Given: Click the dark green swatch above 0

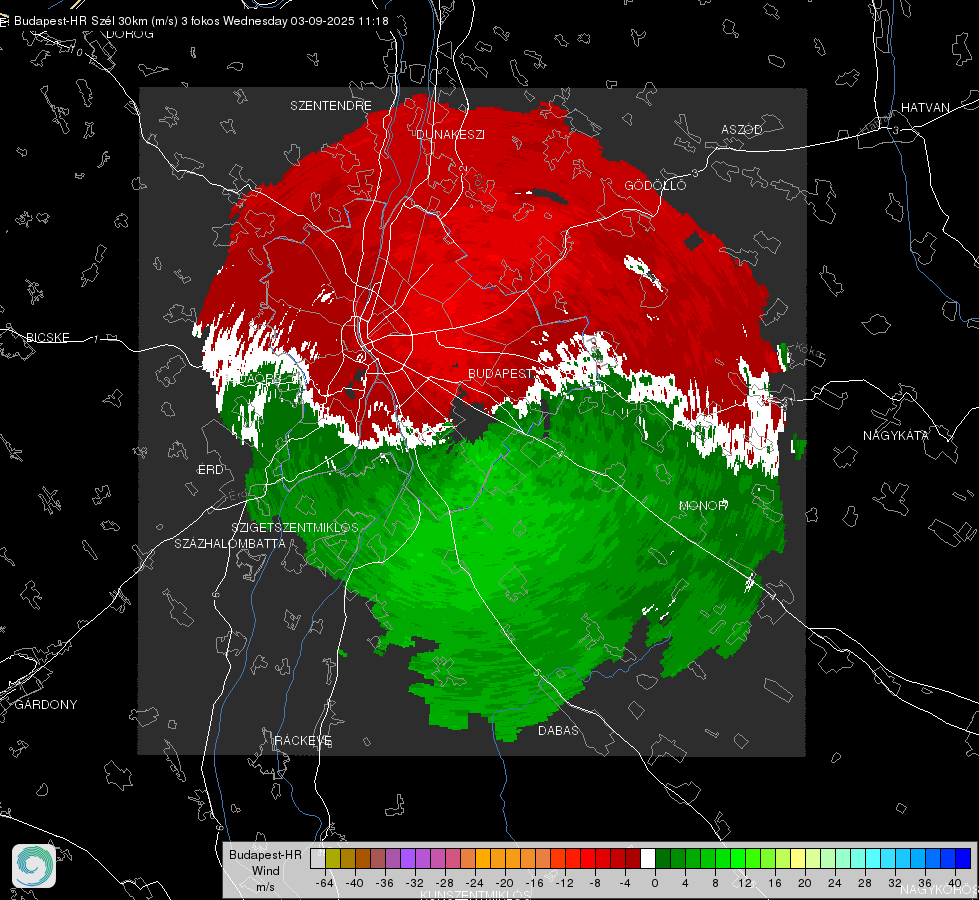Looking at the screenshot, I should coord(663,859).
